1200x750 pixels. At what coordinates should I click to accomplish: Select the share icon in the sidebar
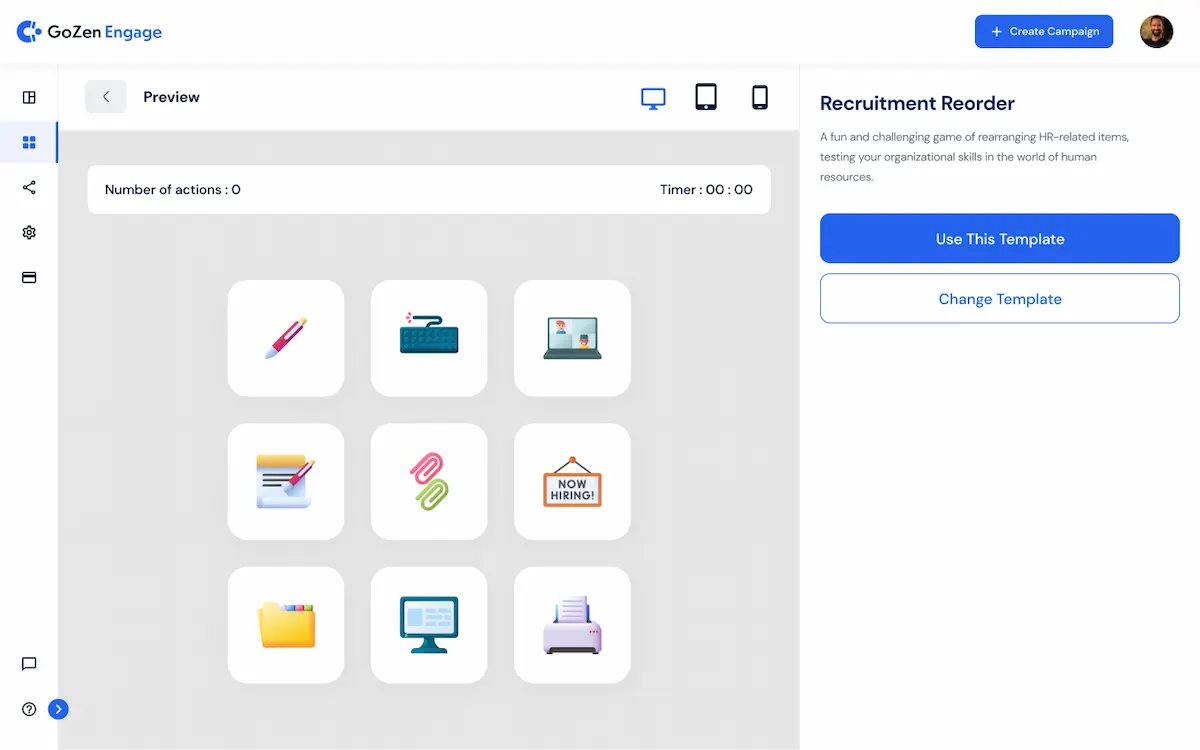click(28, 187)
